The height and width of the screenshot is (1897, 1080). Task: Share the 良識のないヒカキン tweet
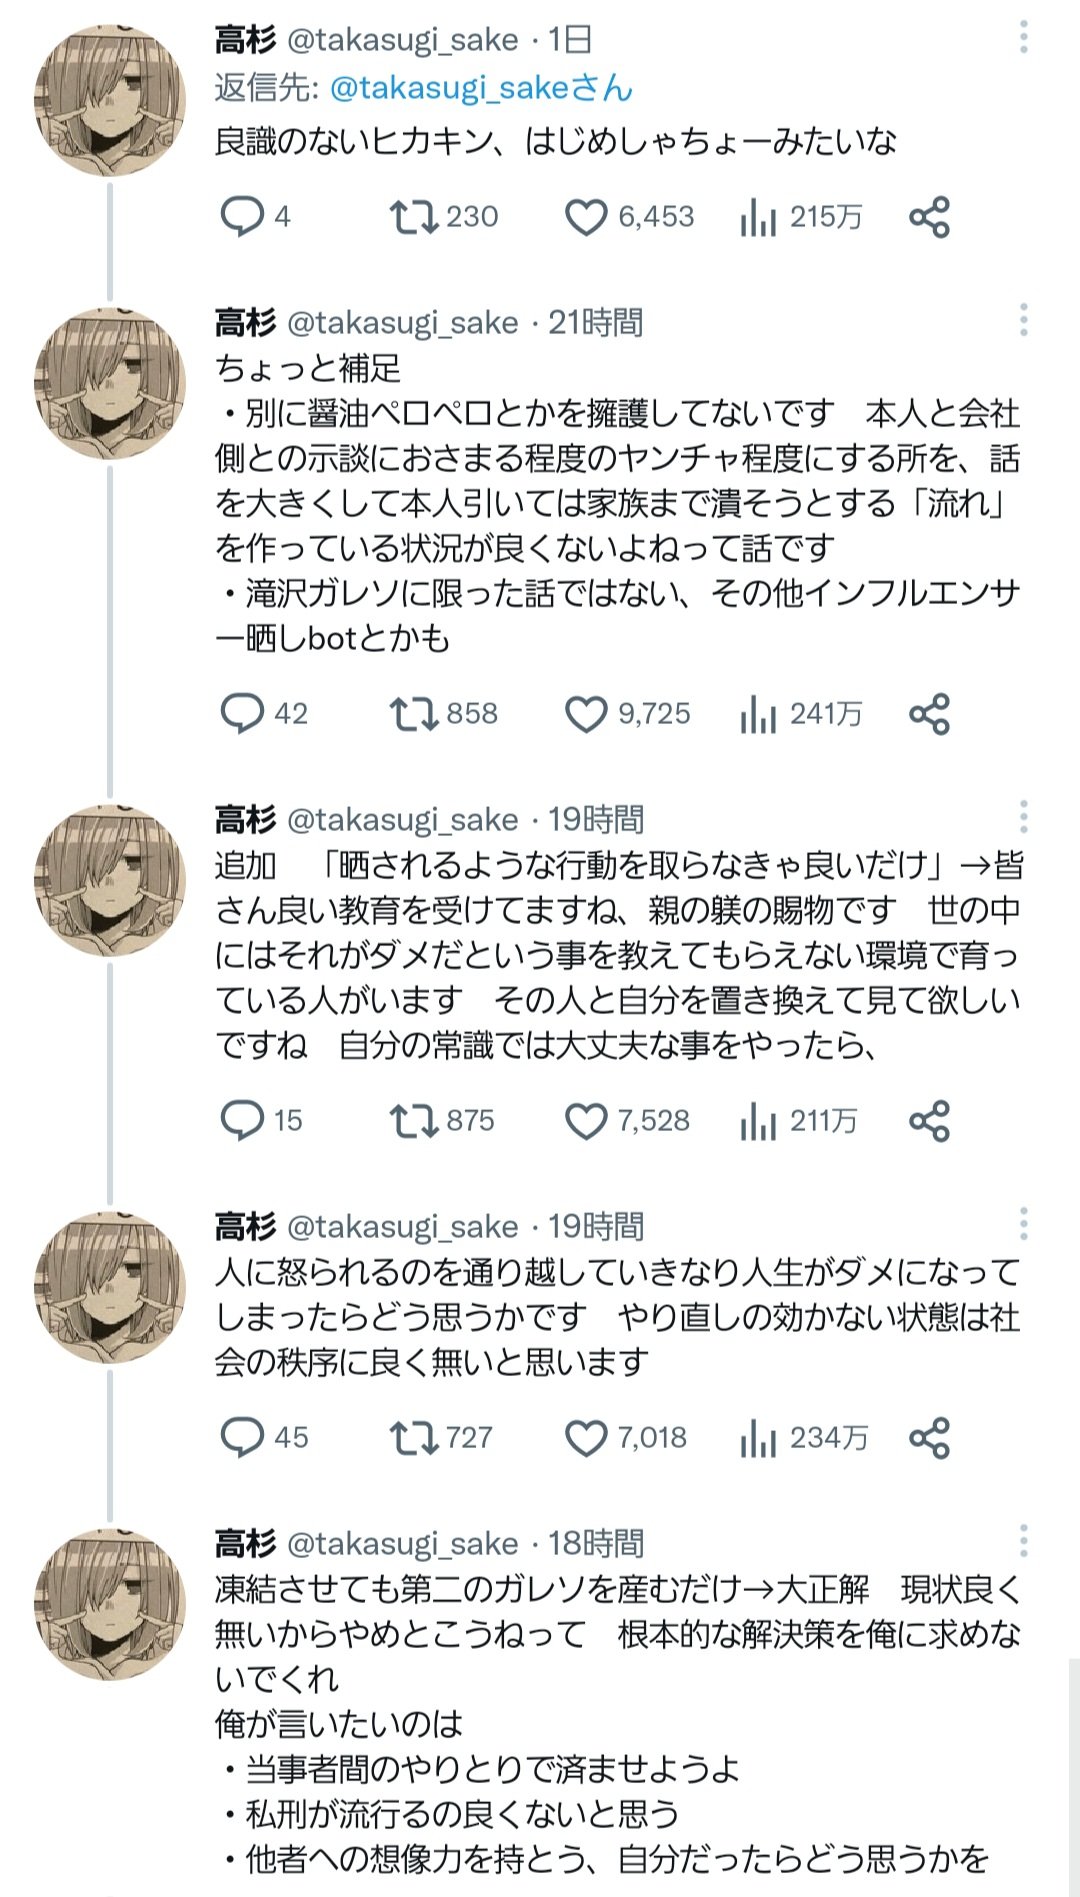pos(929,217)
